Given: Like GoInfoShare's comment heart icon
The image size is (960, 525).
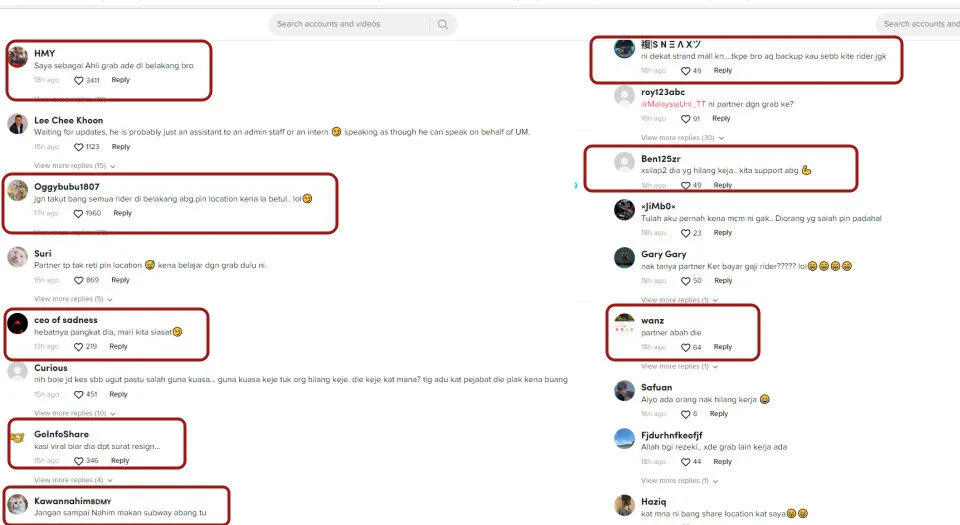Looking at the screenshot, I should click(x=78, y=461).
